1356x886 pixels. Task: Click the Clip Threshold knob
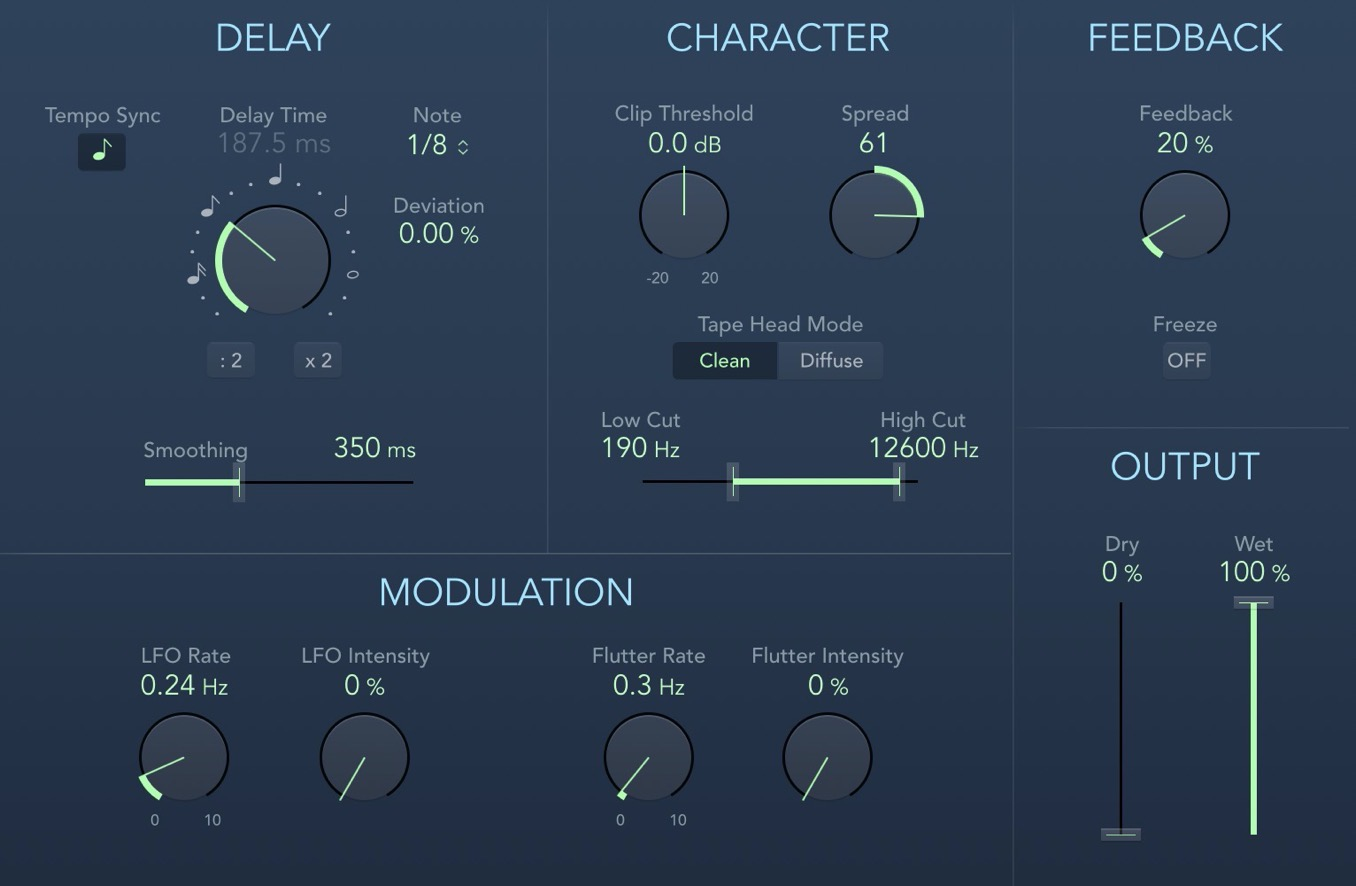[684, 215]
